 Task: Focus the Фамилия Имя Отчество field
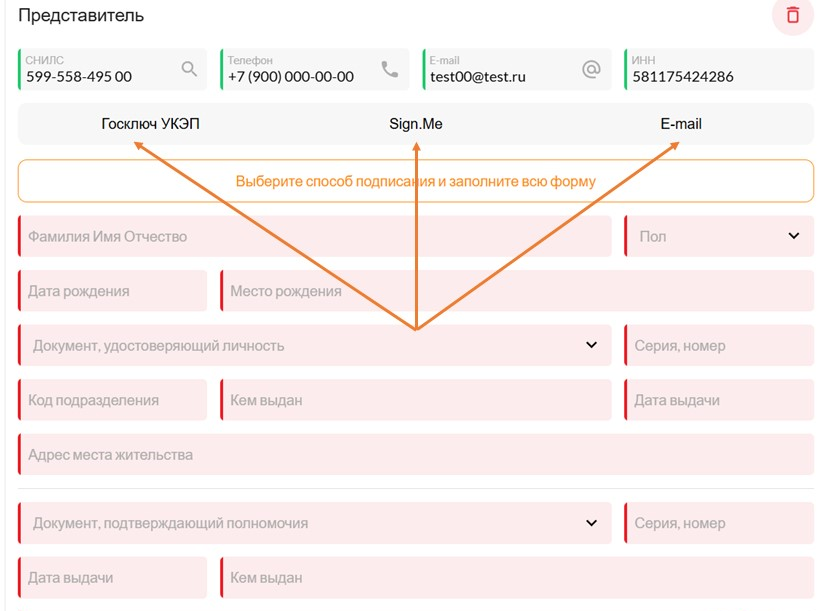[315, 236]
